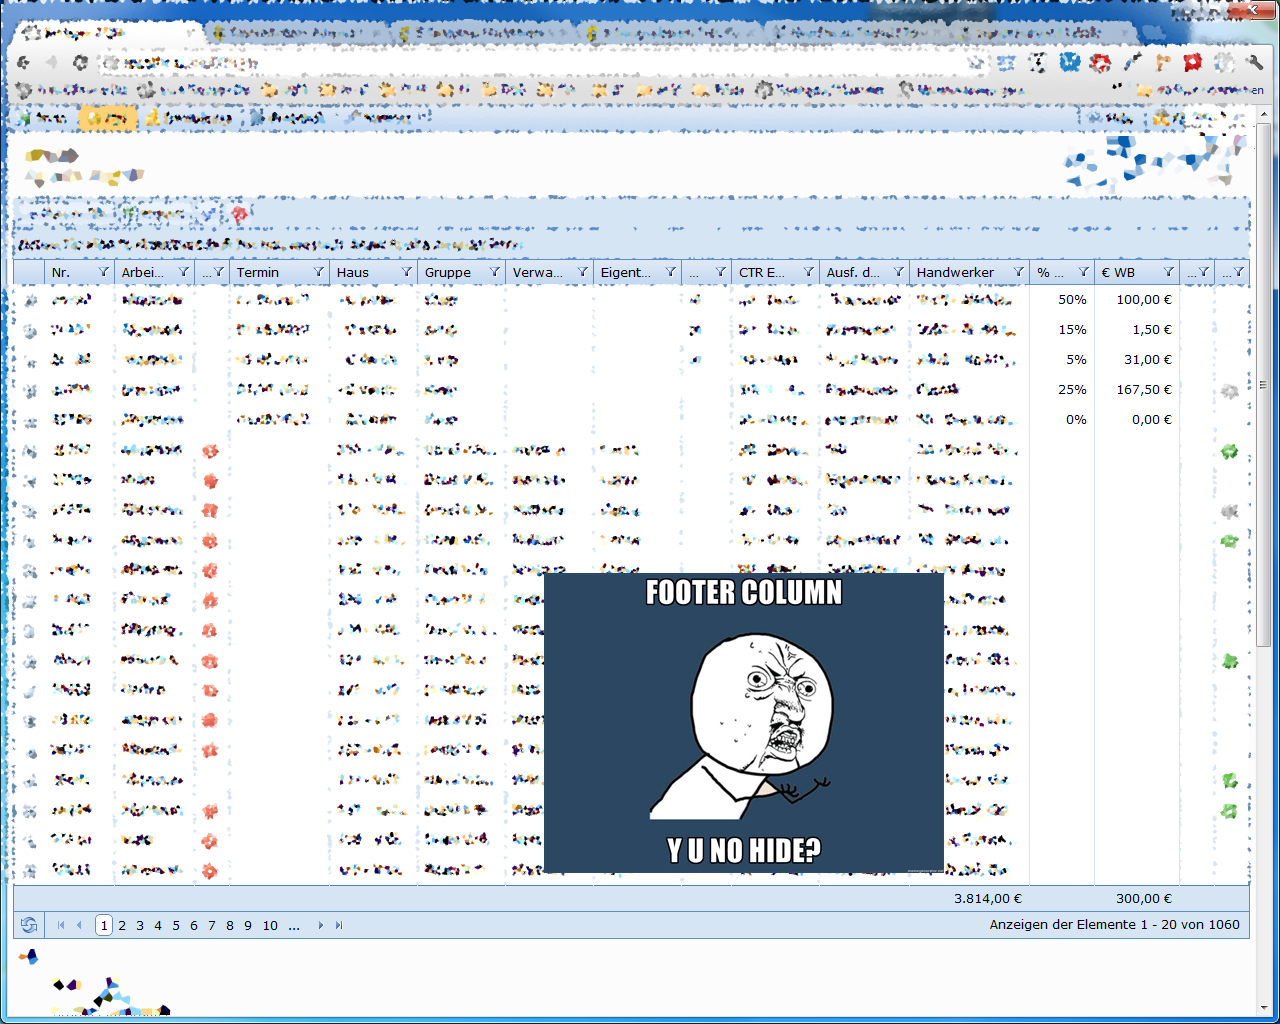Screen dimensions: 1280x1024
Task: Open the filter icon on the Haus column
Action: click(x=407, y=272)
